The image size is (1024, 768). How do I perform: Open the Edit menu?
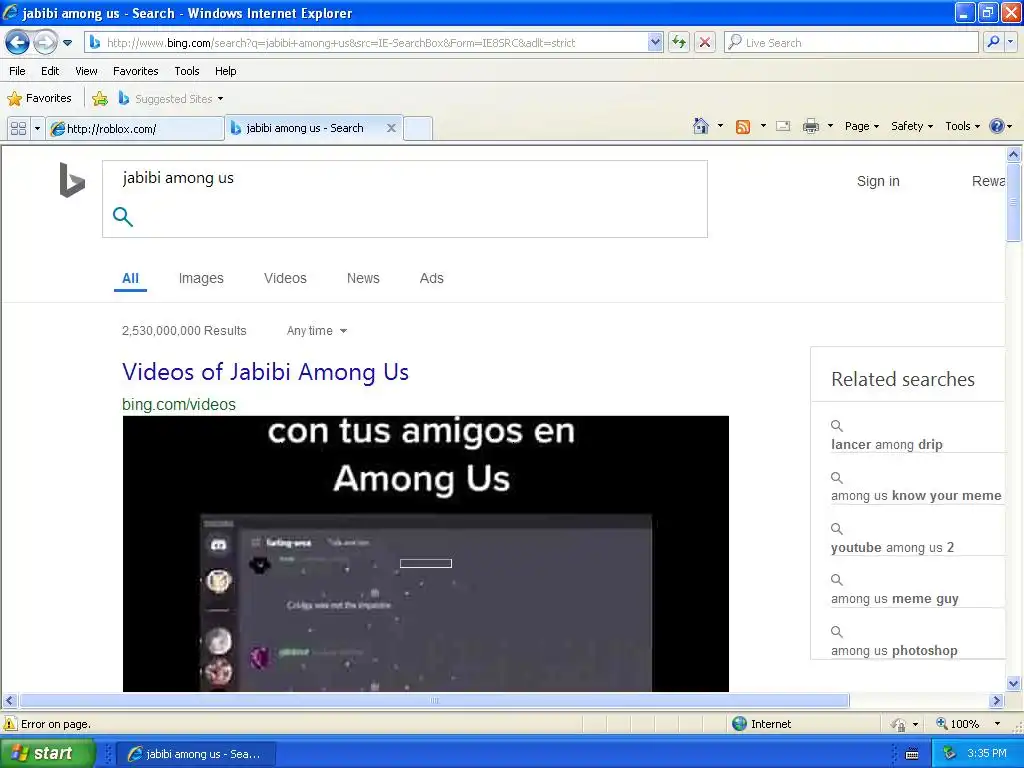pyautogui.click(x=50, y=71)
